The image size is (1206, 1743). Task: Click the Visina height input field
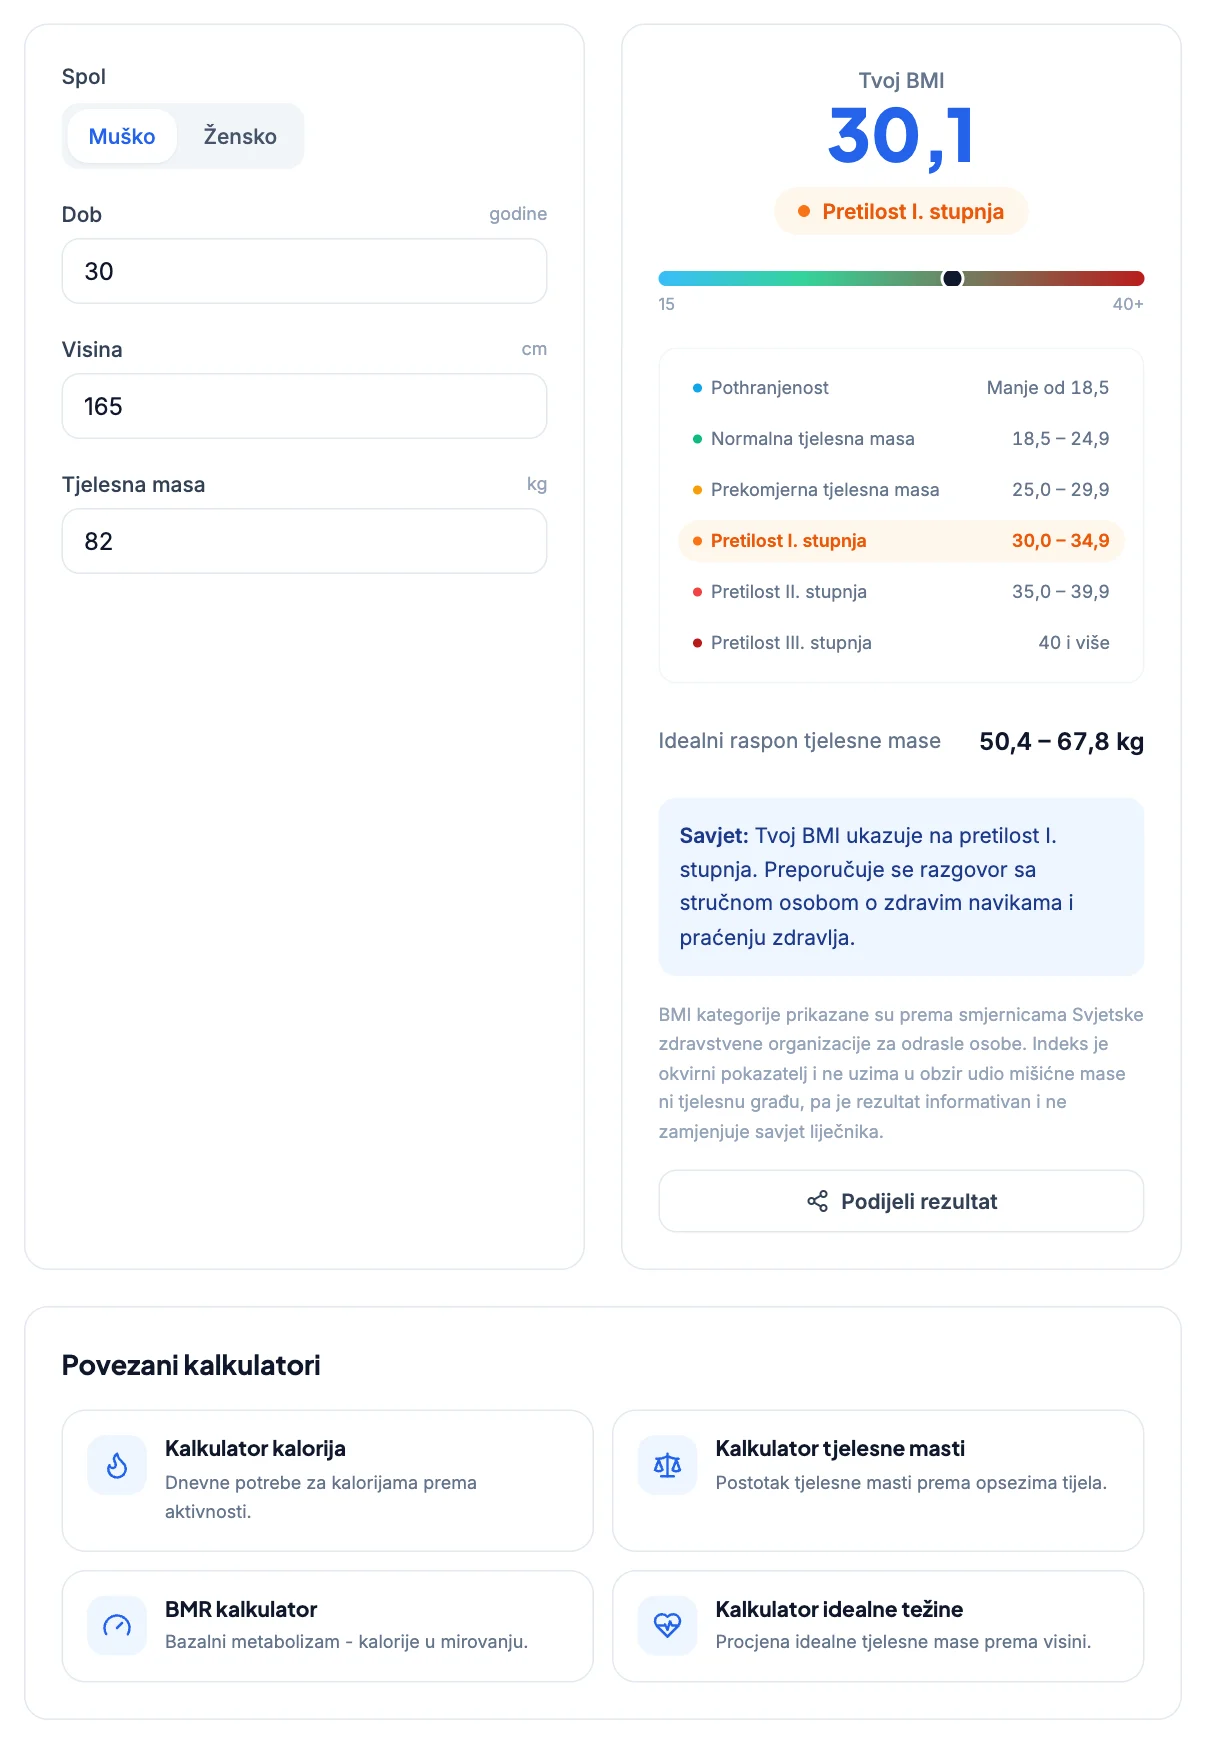(304, 406)
